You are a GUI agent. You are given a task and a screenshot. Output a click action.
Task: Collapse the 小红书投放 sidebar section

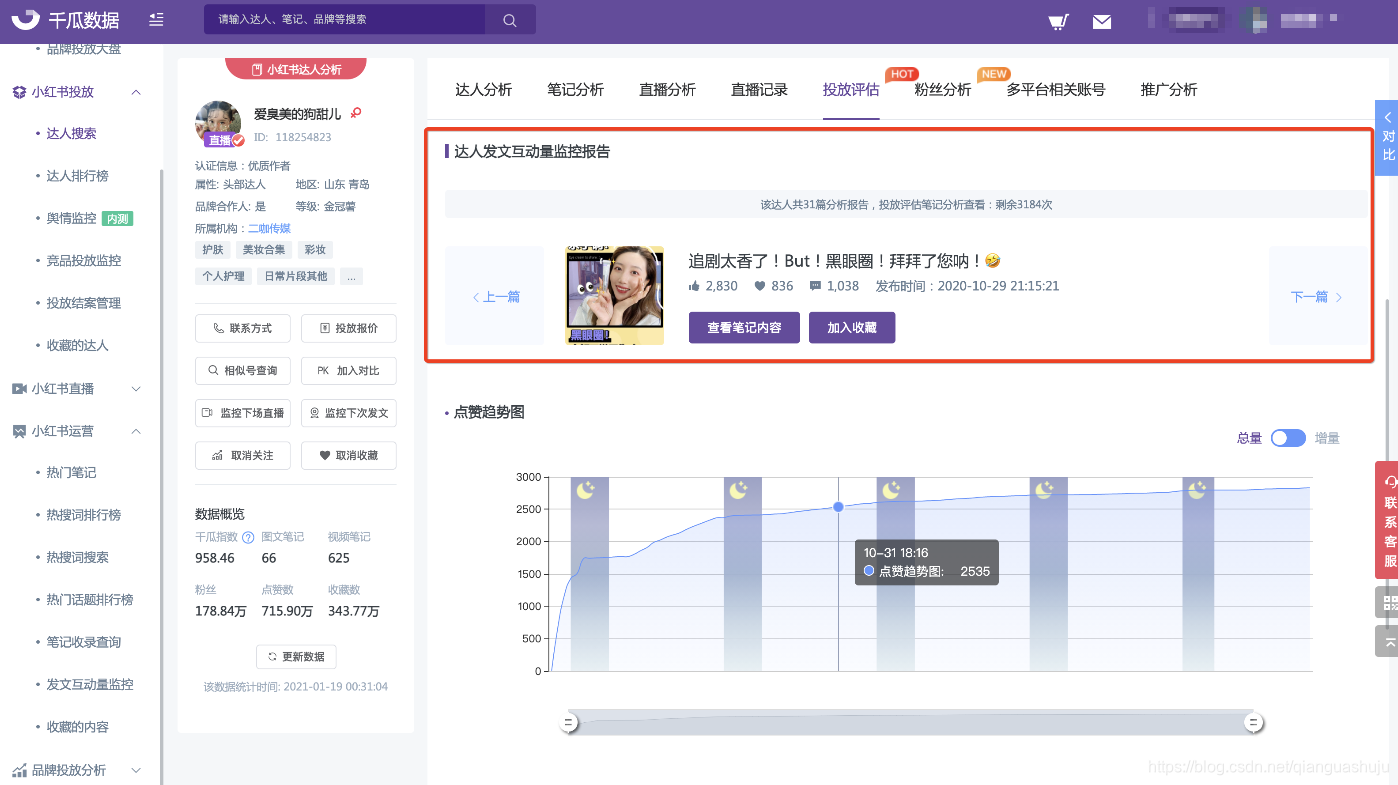(x=136, y=92)
